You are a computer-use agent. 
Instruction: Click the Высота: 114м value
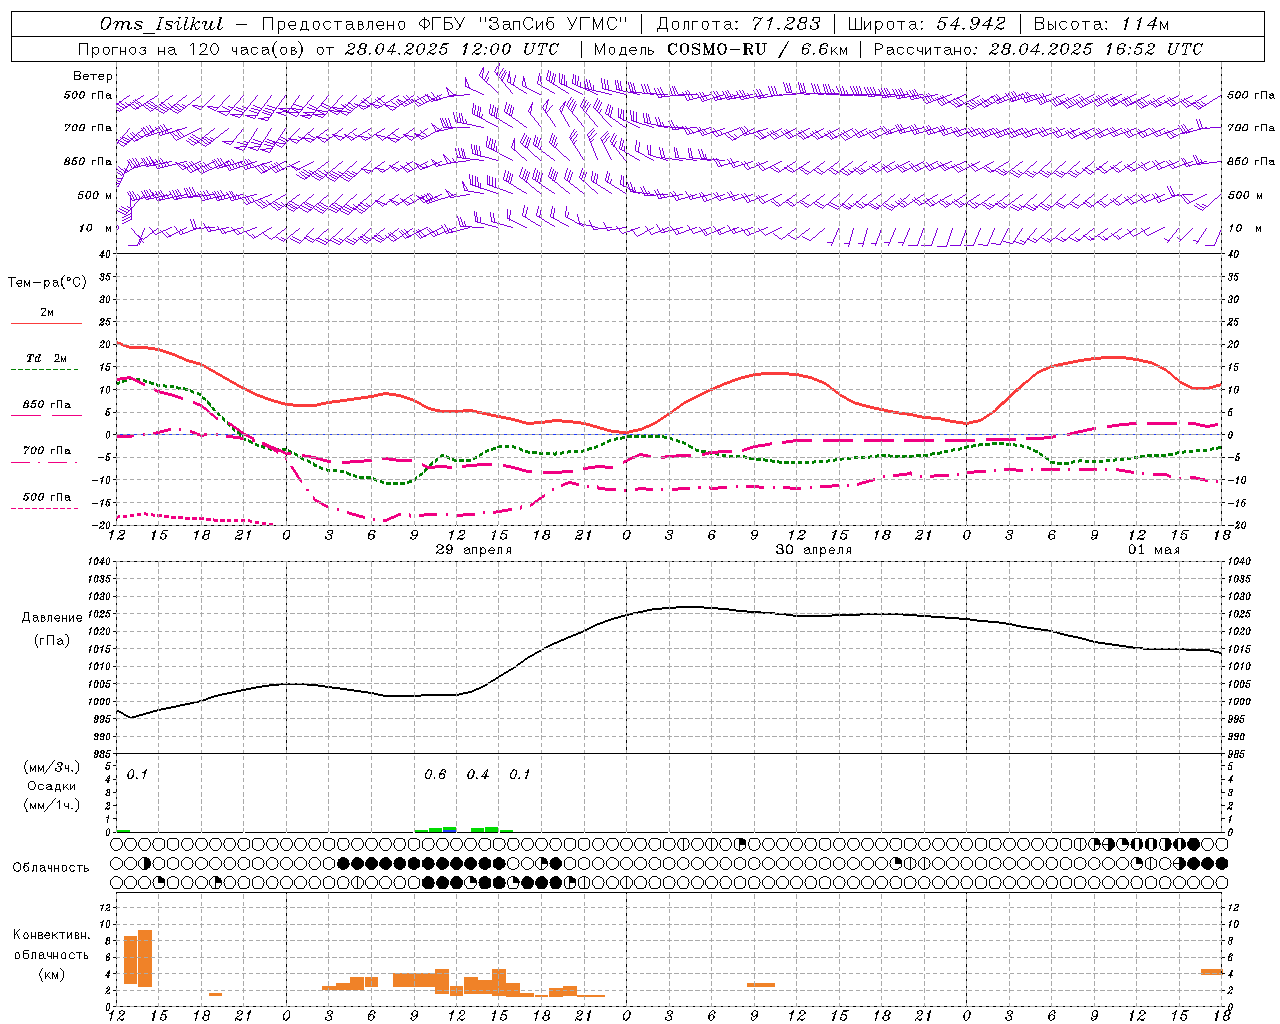[1101, 24]
